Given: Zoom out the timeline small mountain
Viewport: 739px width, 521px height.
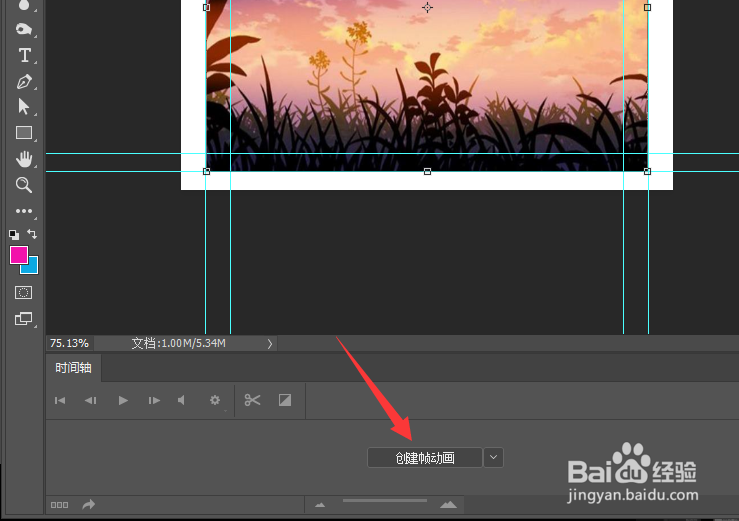Looking at the screenshot, I should pyautogui.click(x=320, y=505).
